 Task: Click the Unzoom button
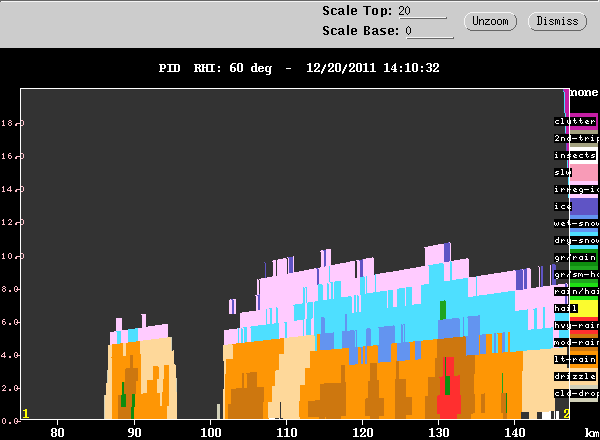tap(490, 21)
